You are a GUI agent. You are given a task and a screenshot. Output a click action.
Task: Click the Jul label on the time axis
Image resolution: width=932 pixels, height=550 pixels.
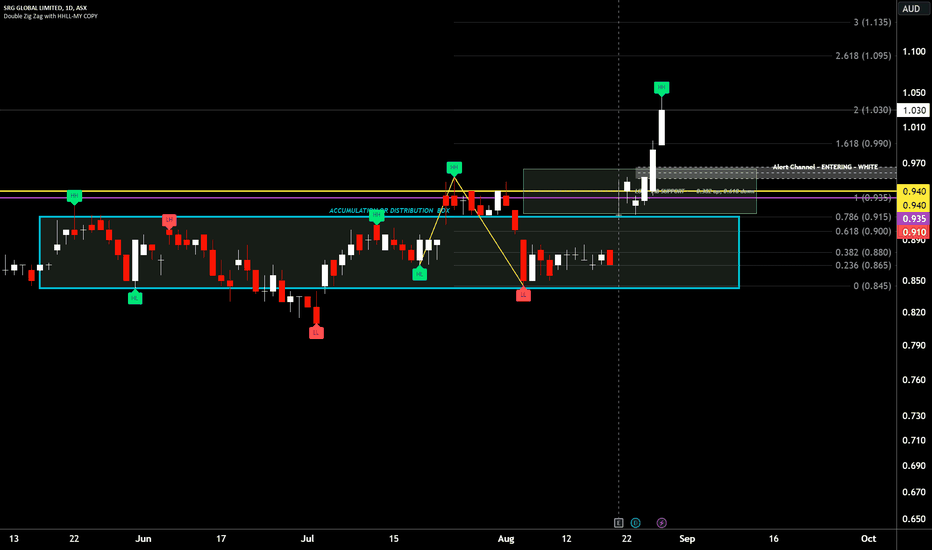click(307, 539)
